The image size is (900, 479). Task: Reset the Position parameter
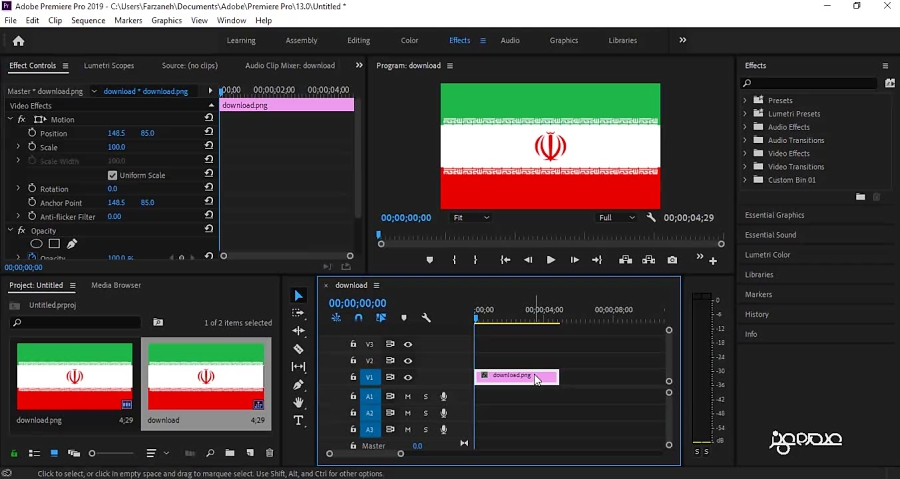(x=209, y=133)
